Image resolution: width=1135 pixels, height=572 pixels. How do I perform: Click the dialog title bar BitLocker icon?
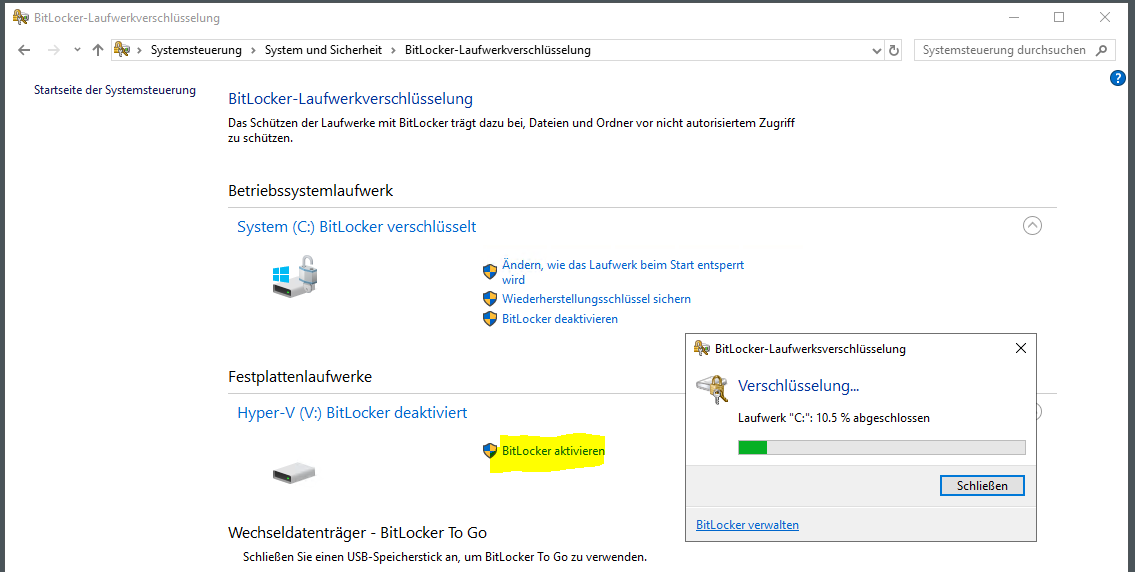click(x=701, y=348)
